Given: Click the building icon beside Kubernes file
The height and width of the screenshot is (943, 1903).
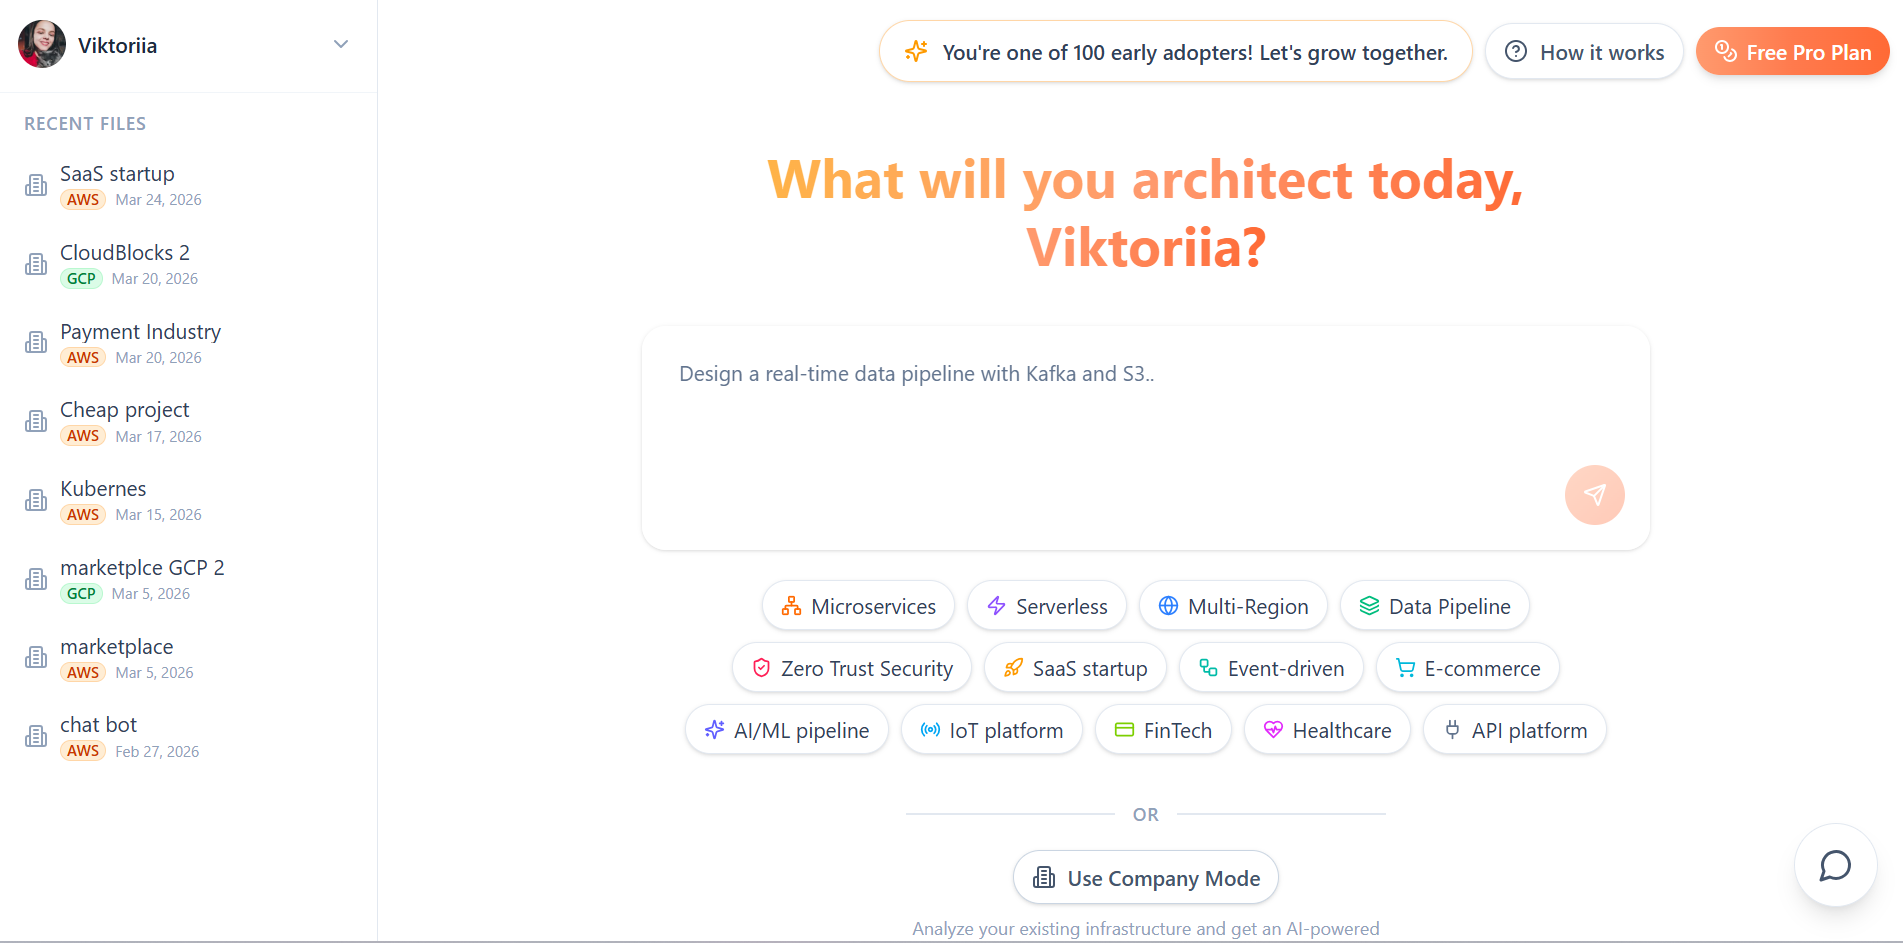Looking at the screenshot, I should (x=36, y=500).
